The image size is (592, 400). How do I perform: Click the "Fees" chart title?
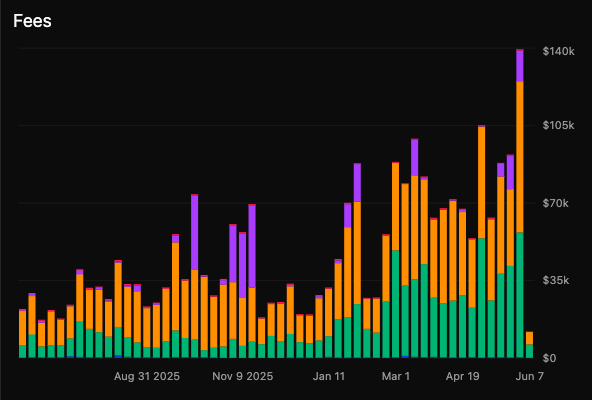click(x=32, y=21)
